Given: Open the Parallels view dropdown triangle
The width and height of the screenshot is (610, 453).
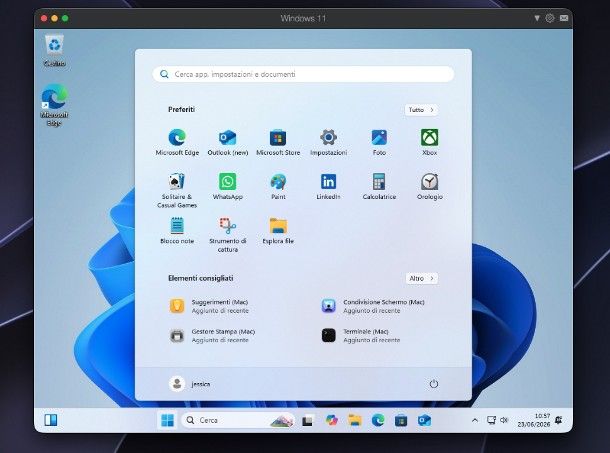Looking at the screenshot, I should pyautogui.click(x=537, y=18).
